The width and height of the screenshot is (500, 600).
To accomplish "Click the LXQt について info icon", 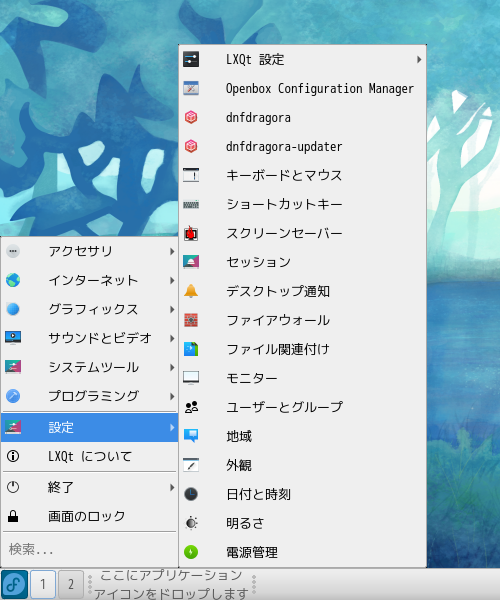I will [x=13, y=456].
